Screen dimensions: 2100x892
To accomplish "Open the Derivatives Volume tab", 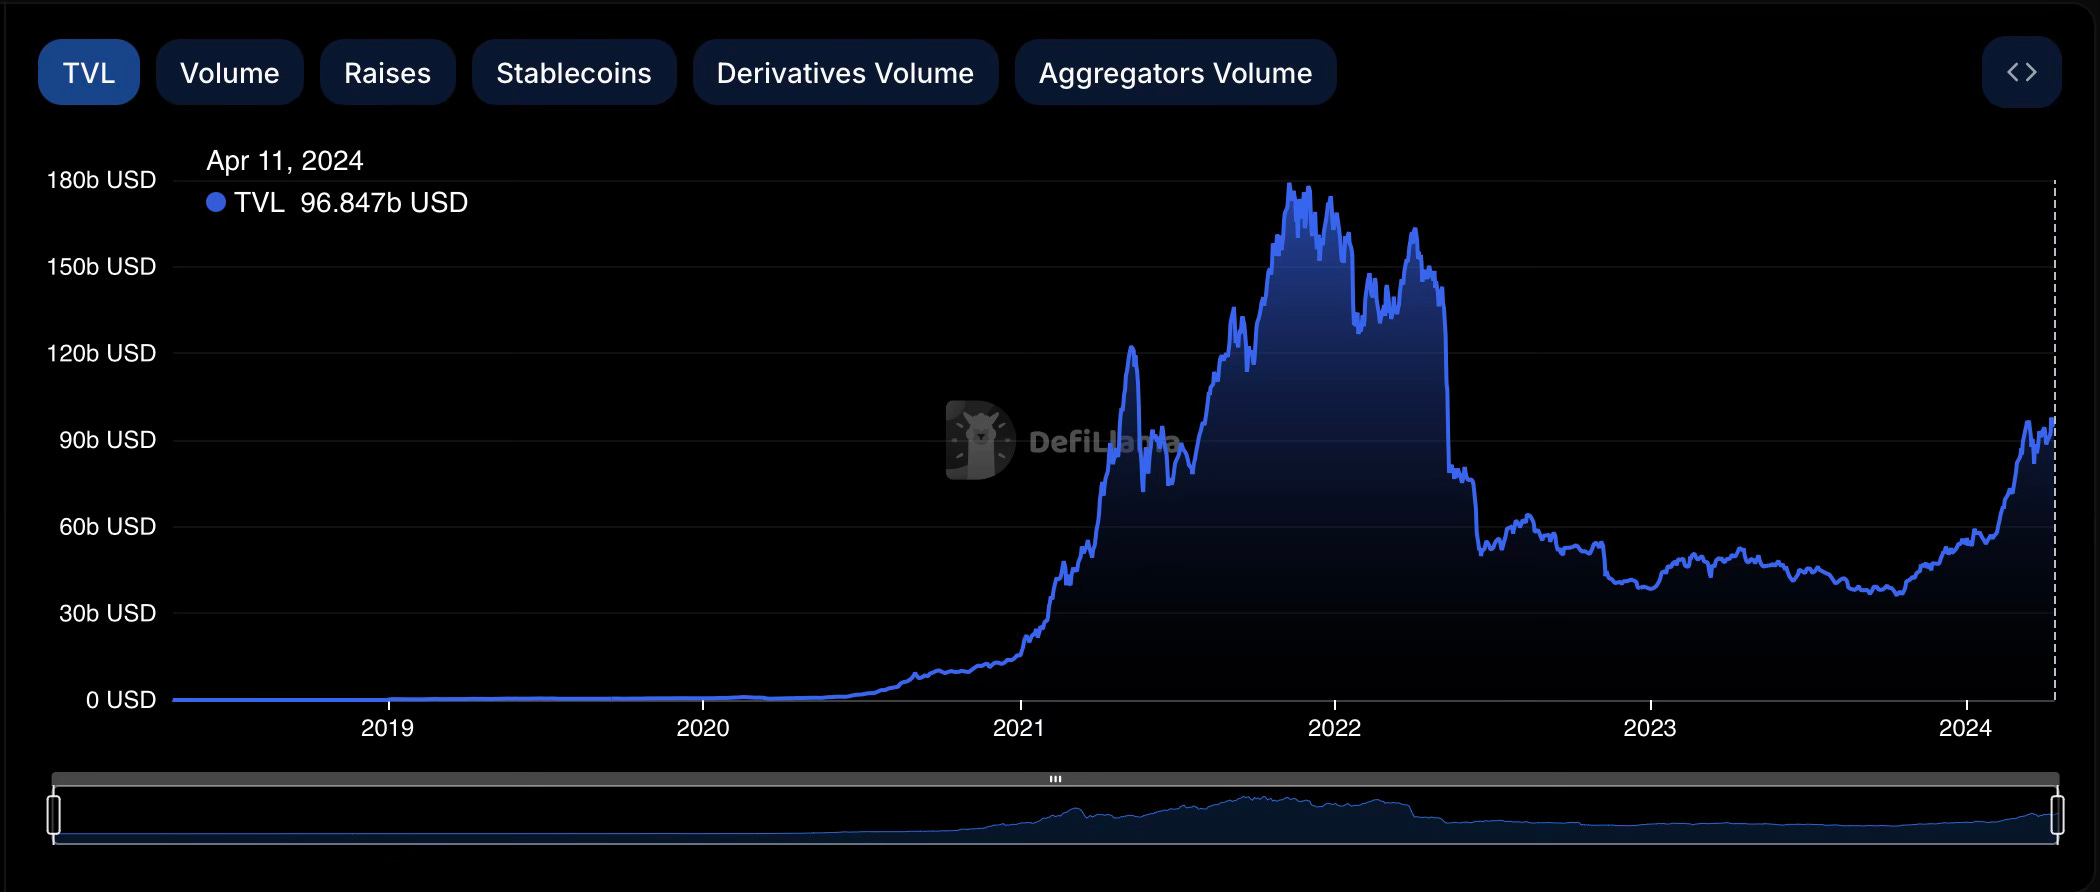I will coord(845,73).
